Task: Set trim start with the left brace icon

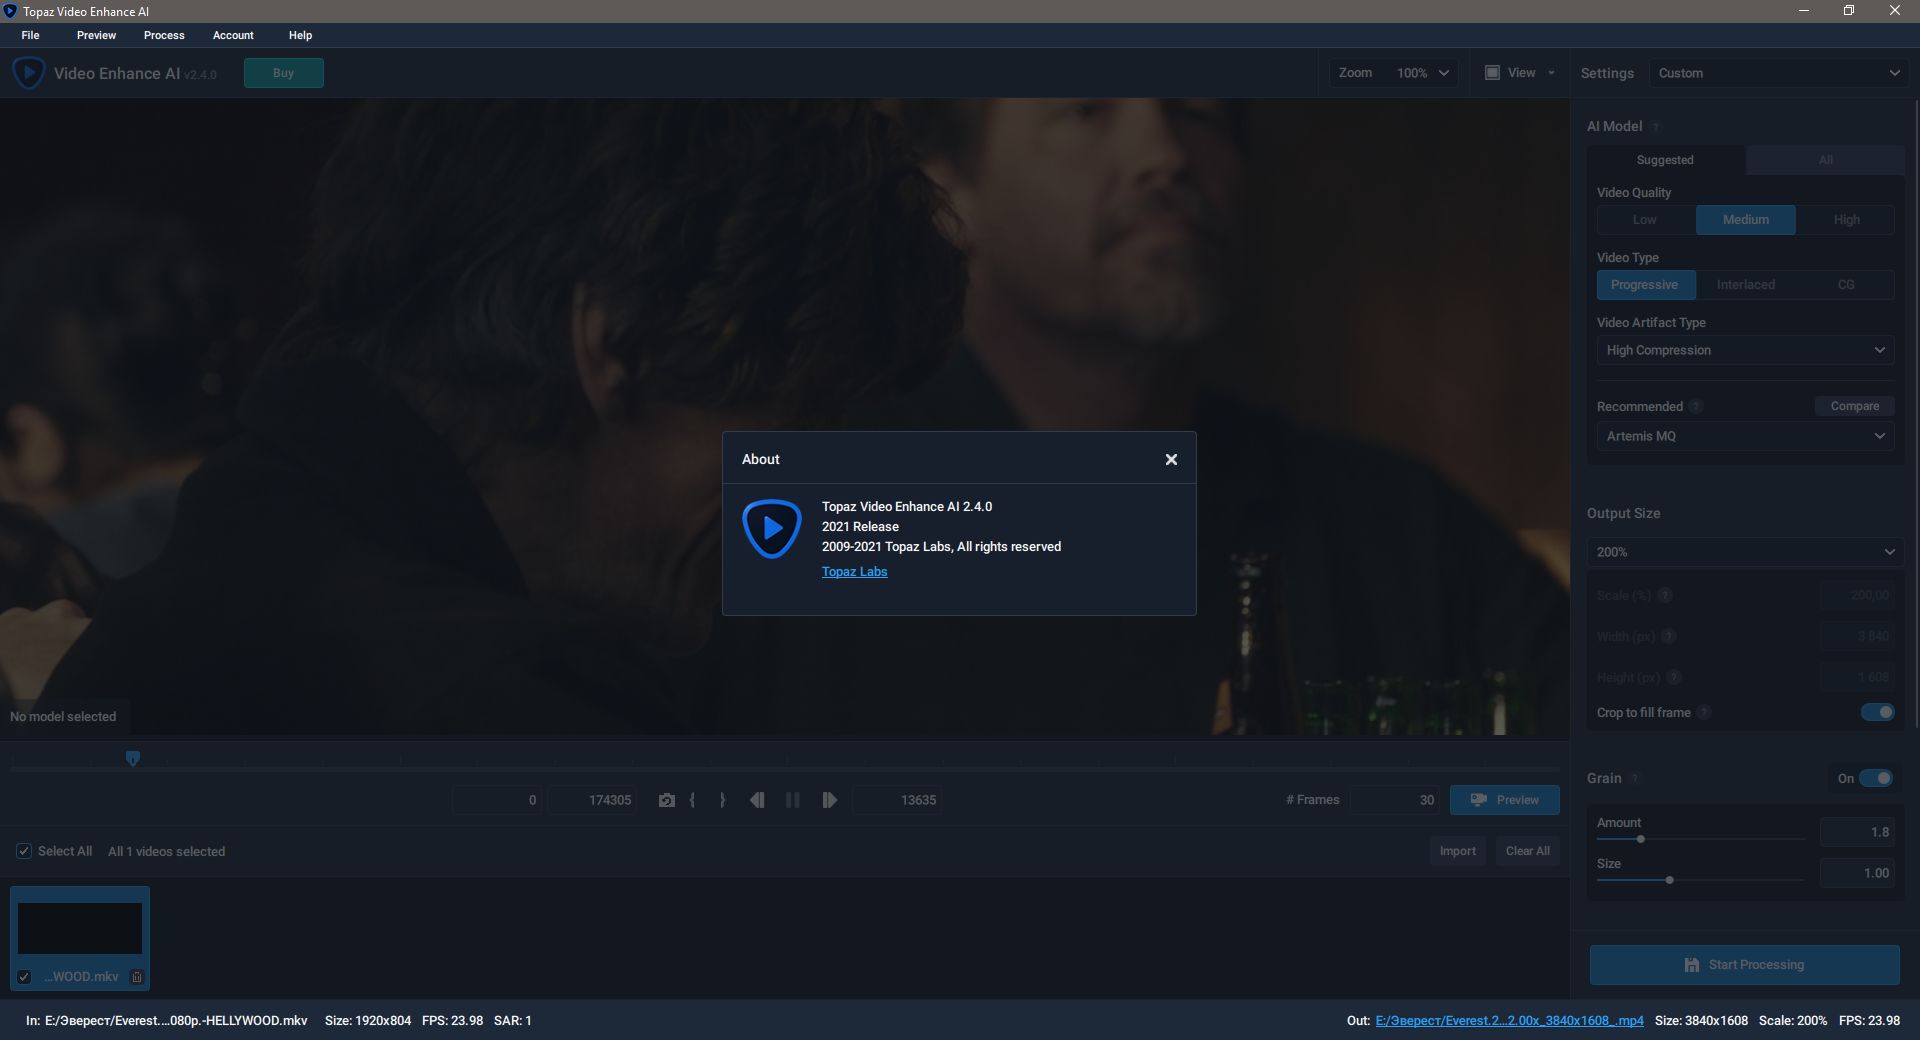Action: 692,800
